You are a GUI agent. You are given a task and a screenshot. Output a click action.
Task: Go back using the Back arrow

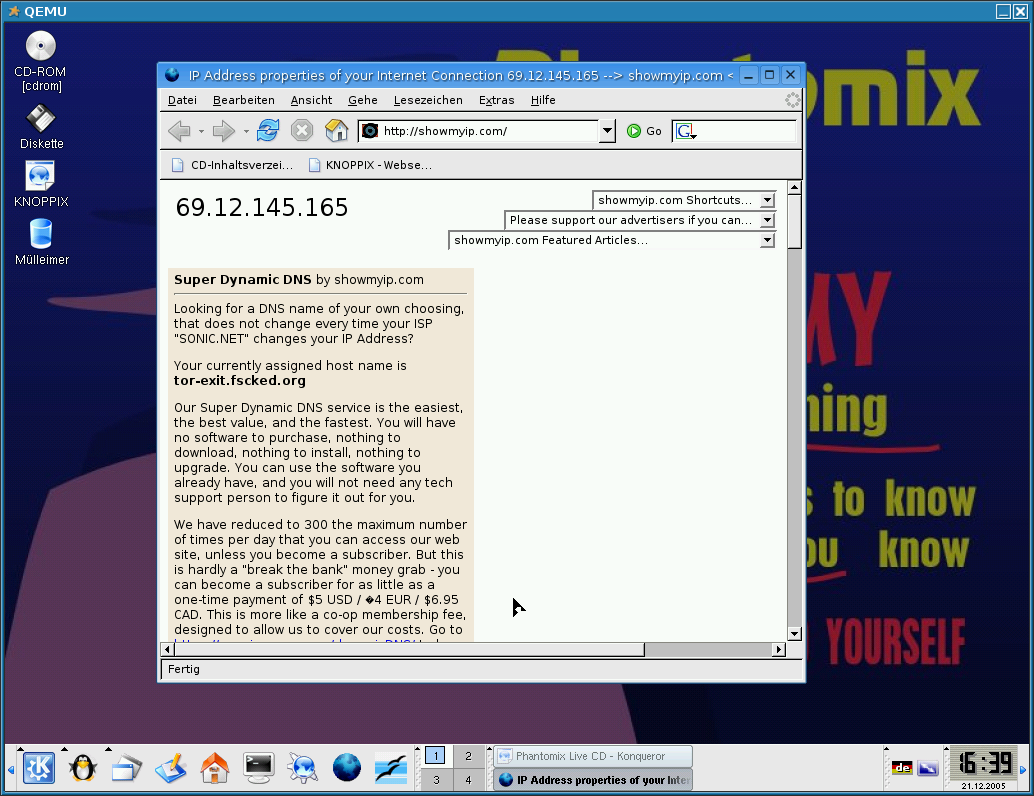point(179,131)
